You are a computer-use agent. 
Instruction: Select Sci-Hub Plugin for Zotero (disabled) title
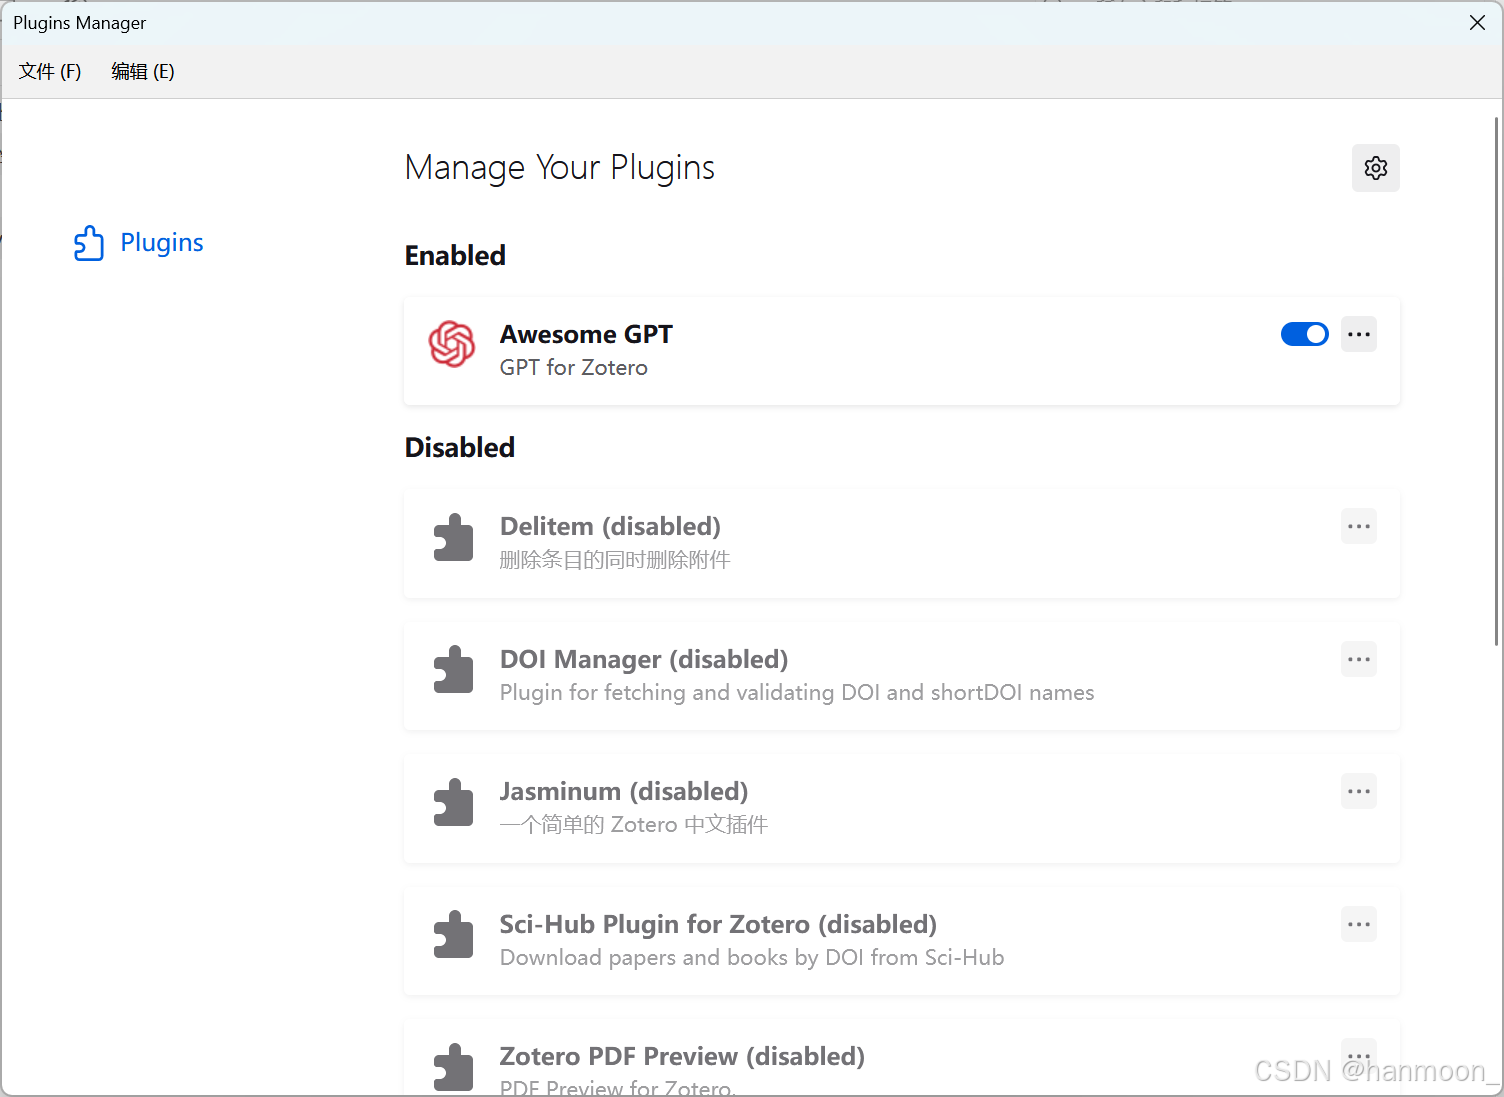point(718,924)
